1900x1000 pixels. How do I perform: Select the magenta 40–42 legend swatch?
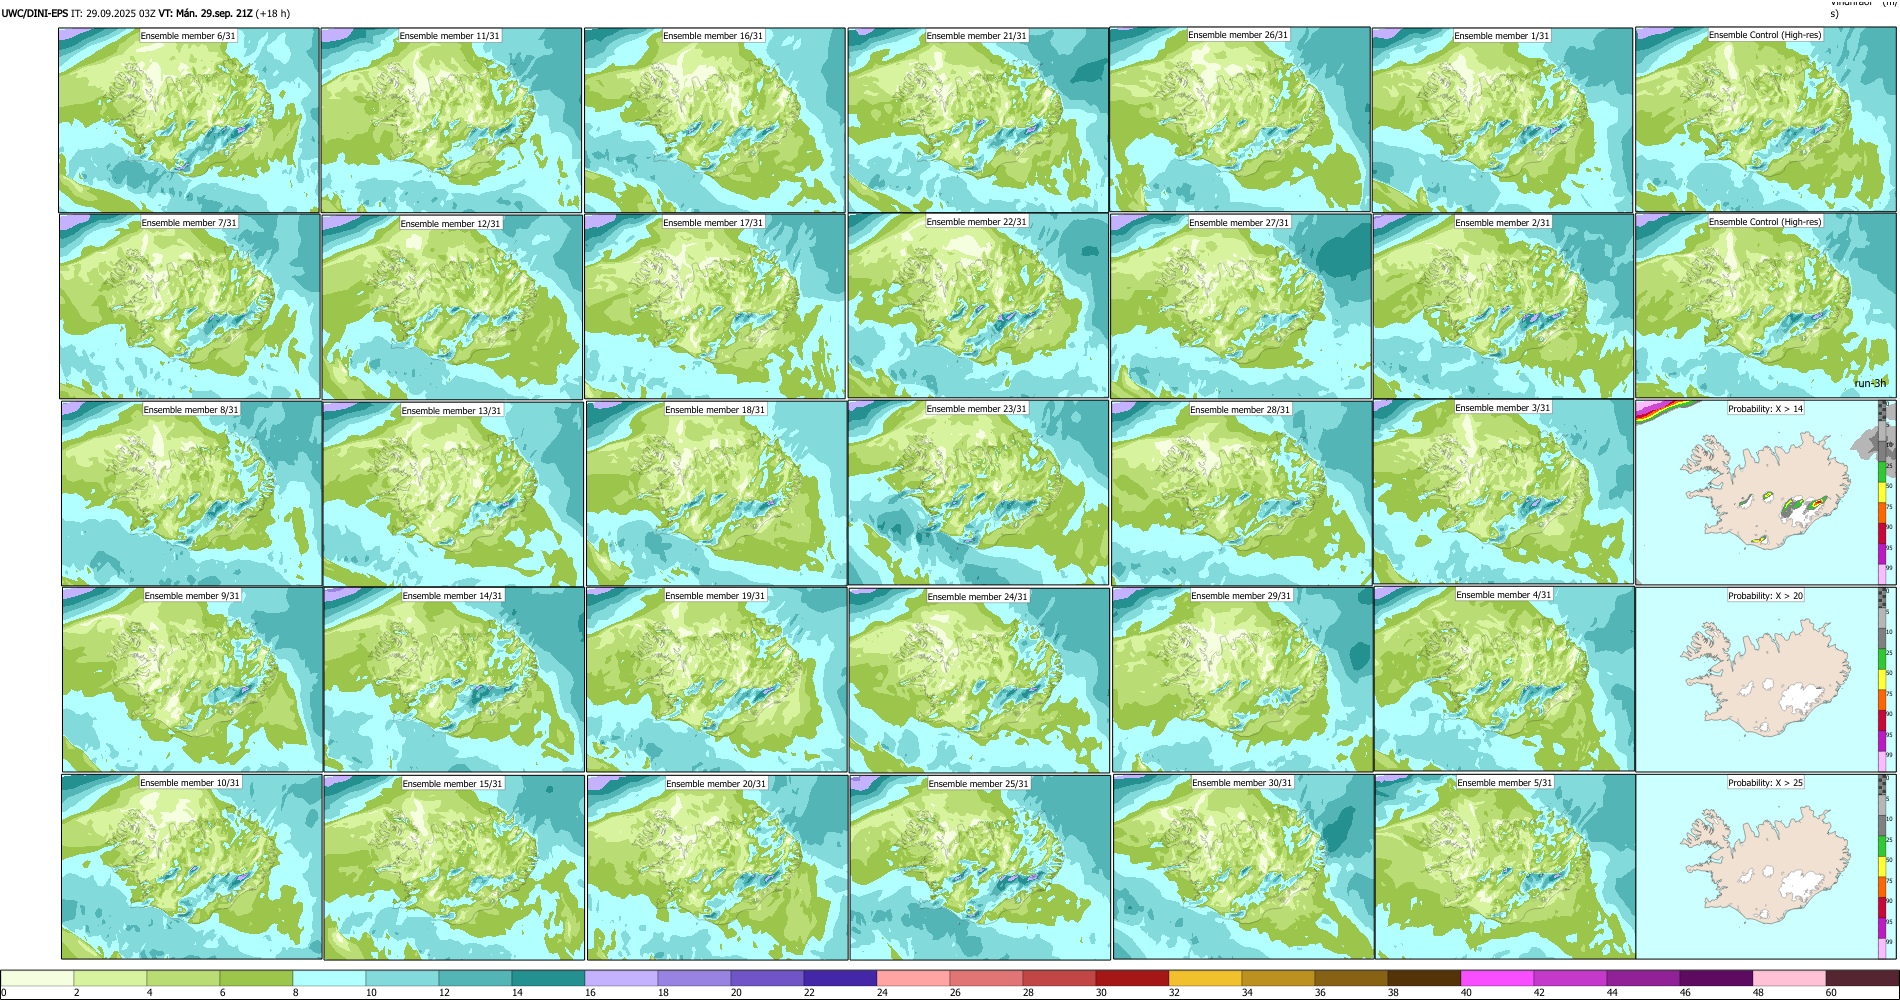(1497, 978)
